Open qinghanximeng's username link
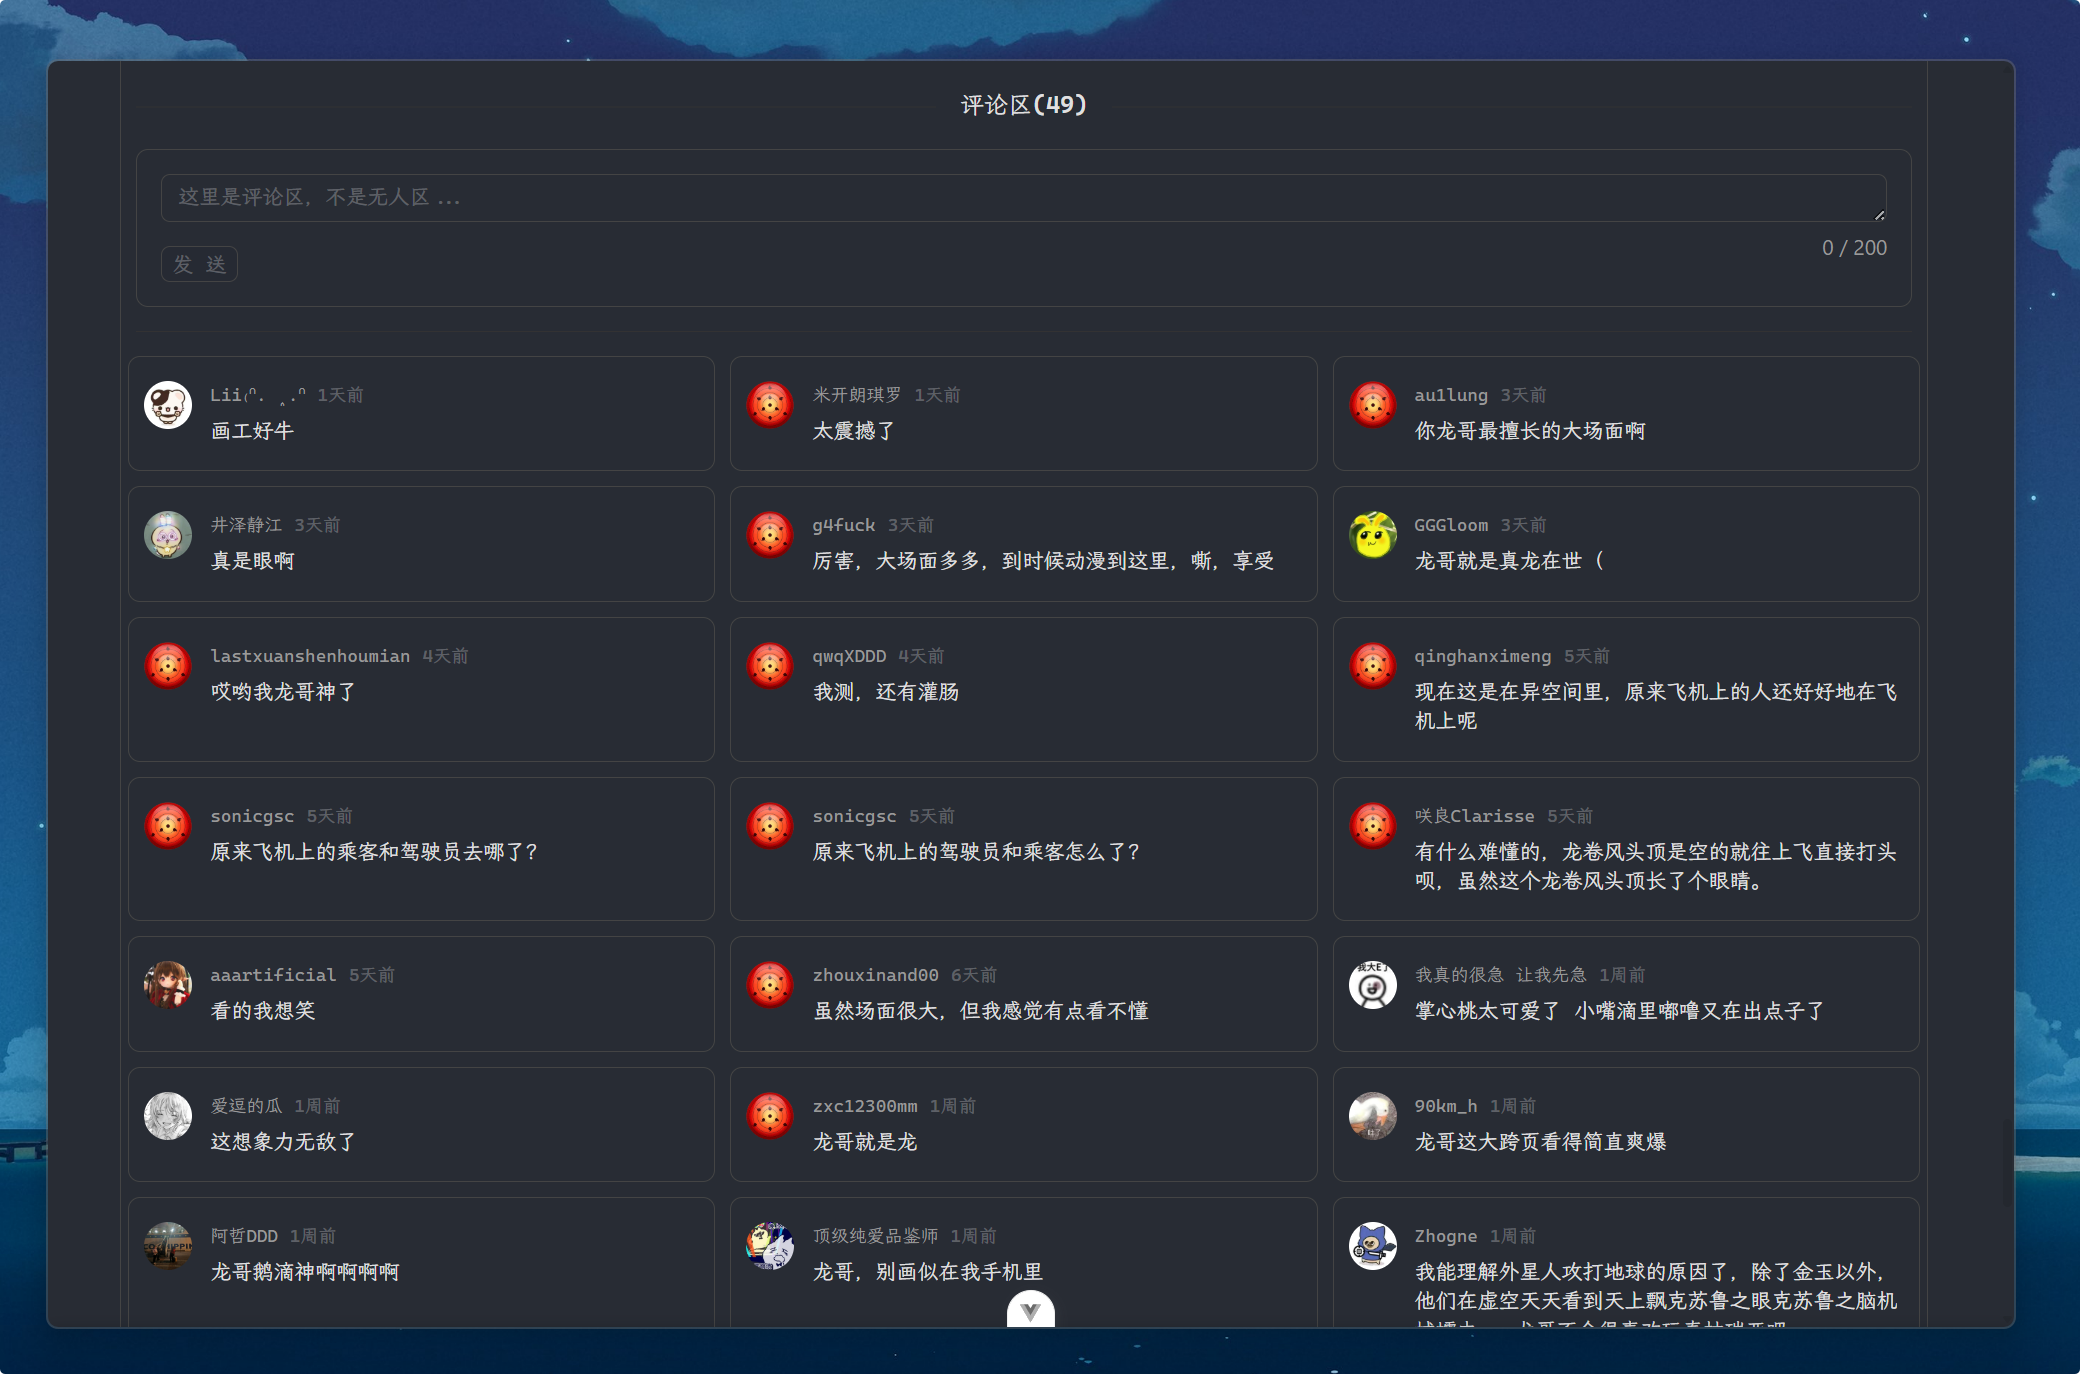Screen dimensions: 2080x1374 (1482, 656)
